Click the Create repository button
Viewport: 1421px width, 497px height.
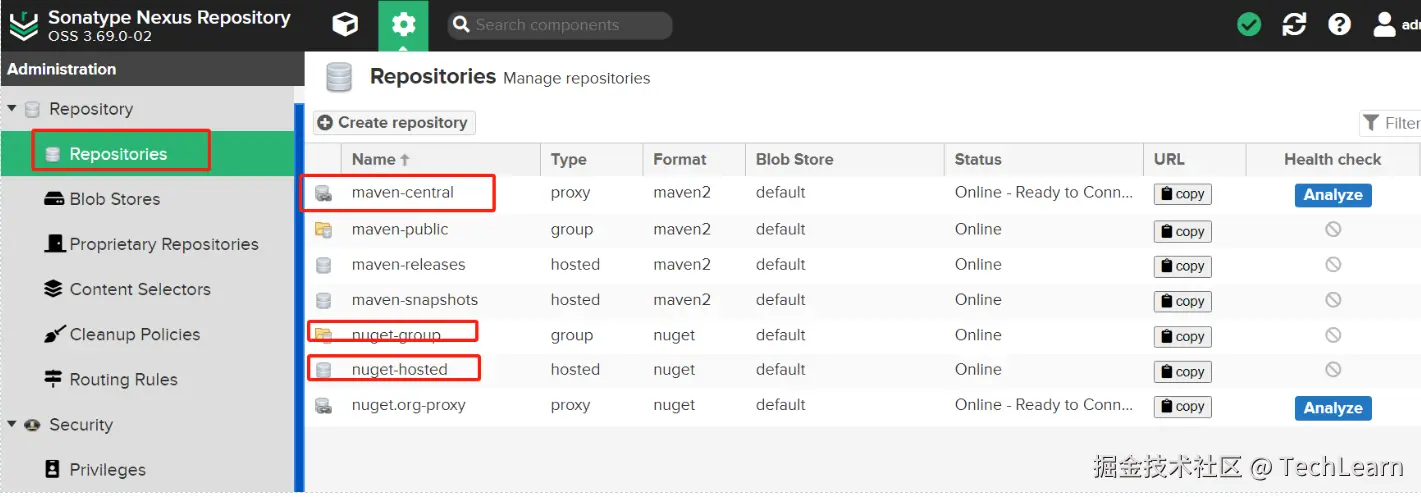coord(394,122)
